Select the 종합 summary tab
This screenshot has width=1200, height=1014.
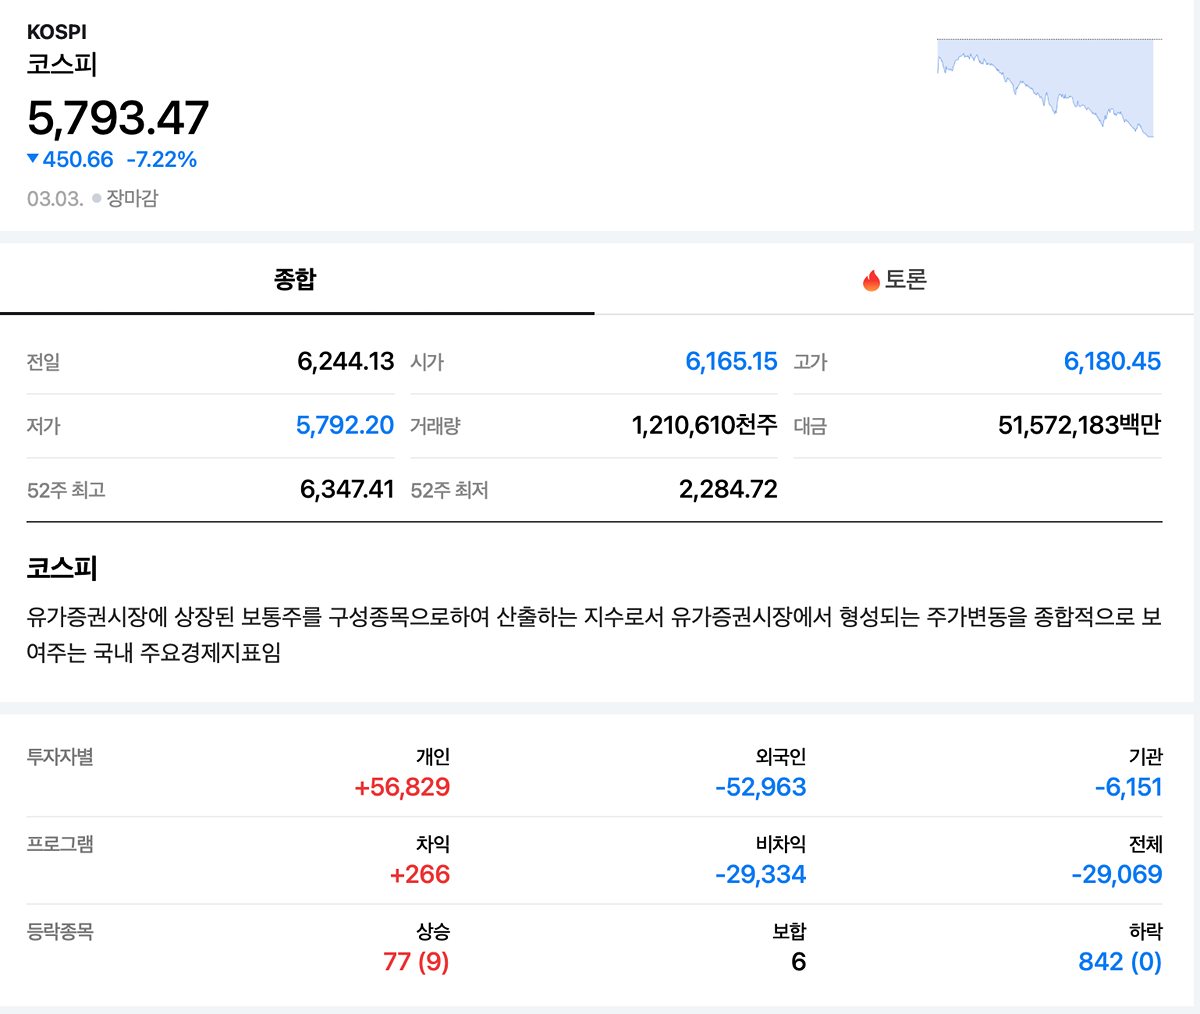295,280
